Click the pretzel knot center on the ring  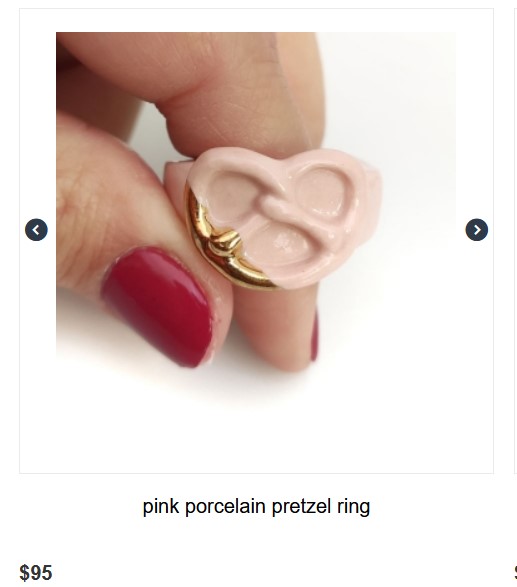point(270,205)
